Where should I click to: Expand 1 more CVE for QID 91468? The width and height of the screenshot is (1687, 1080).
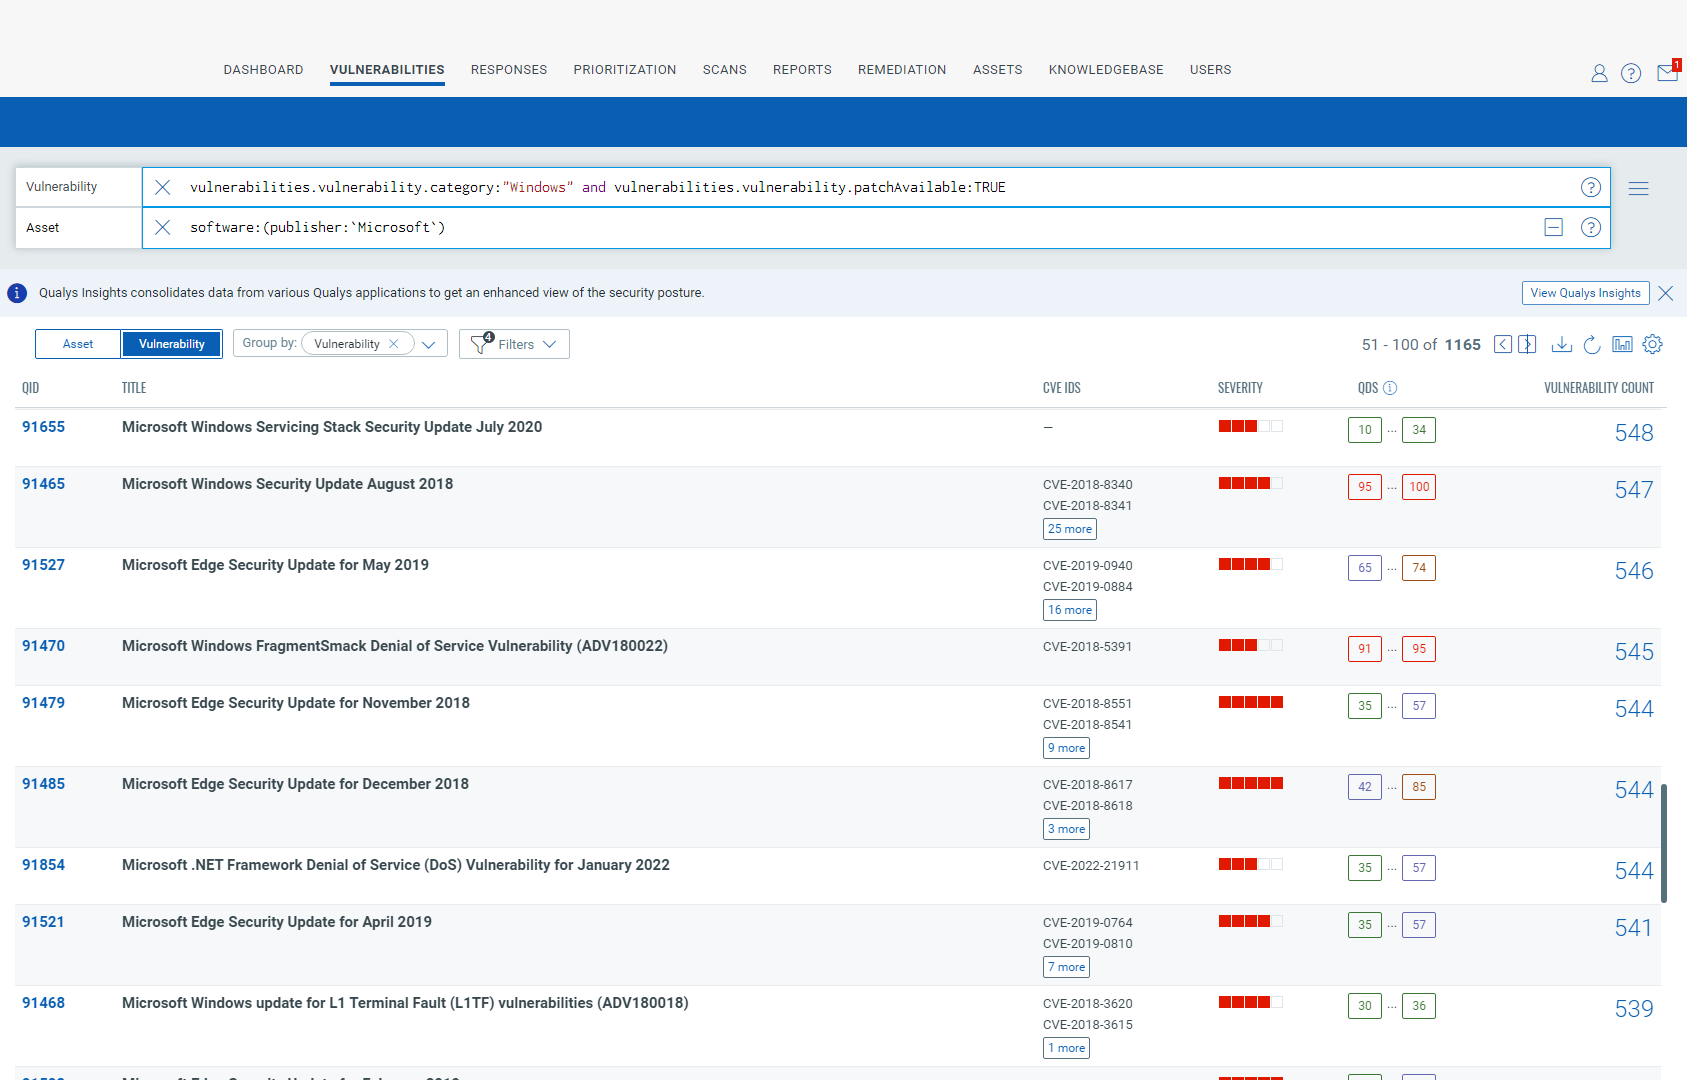click(x=1066, y=1048)
